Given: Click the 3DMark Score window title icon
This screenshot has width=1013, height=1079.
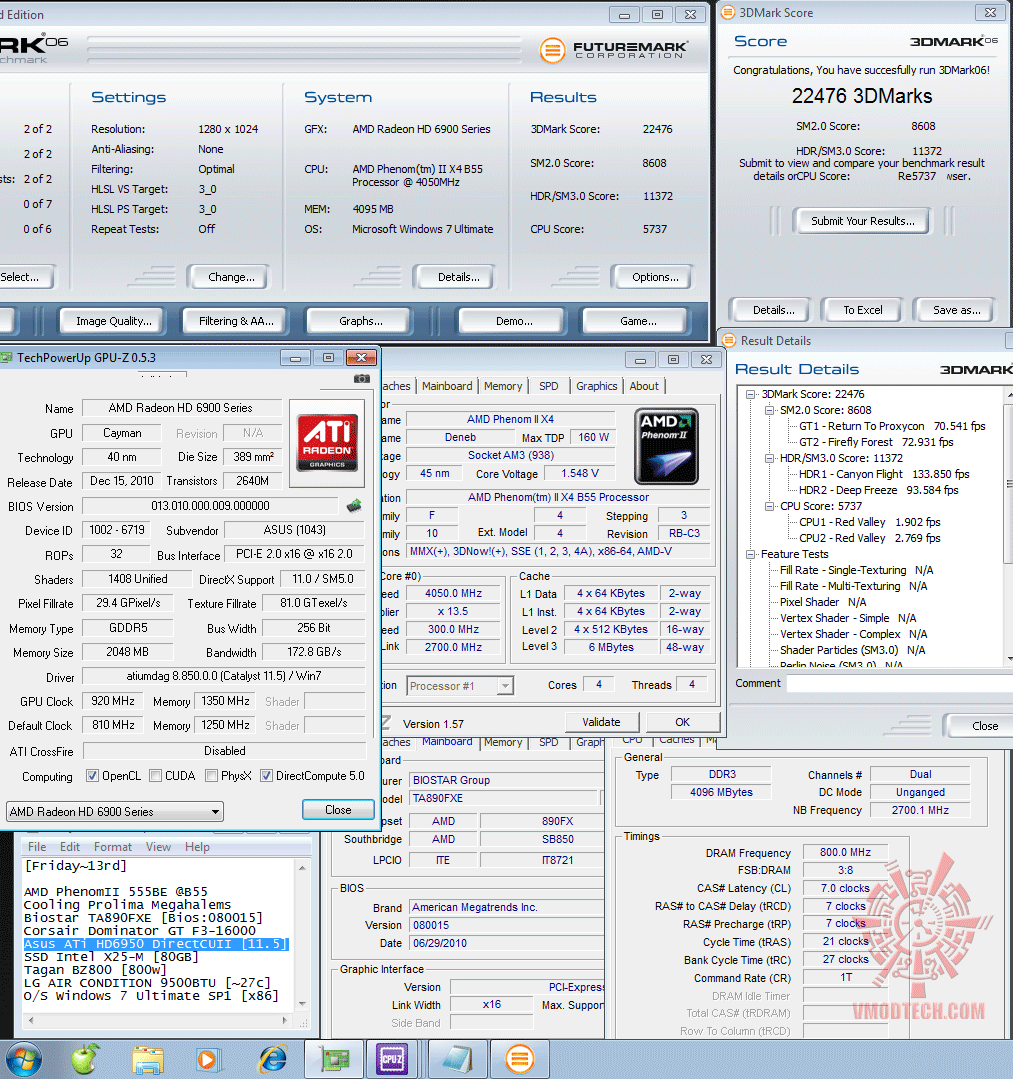Looking at the screenshot, I should [727, 12].
